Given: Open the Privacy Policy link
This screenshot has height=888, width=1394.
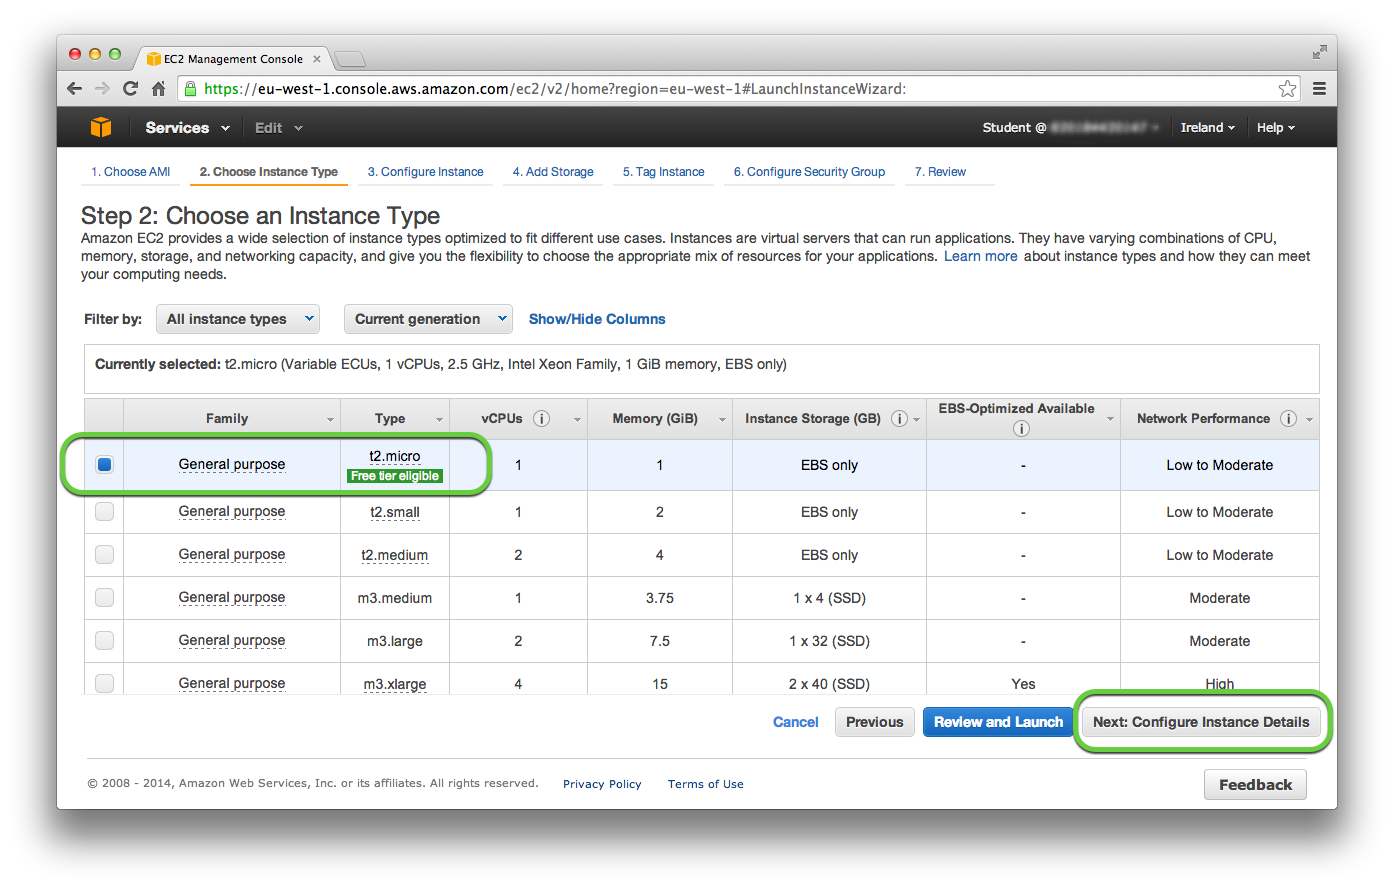Looking at the screenshot, I should coord(602,784).
